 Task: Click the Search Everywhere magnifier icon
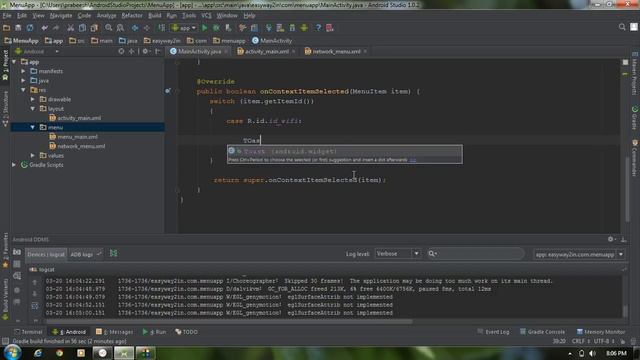[x=622, y=27]
